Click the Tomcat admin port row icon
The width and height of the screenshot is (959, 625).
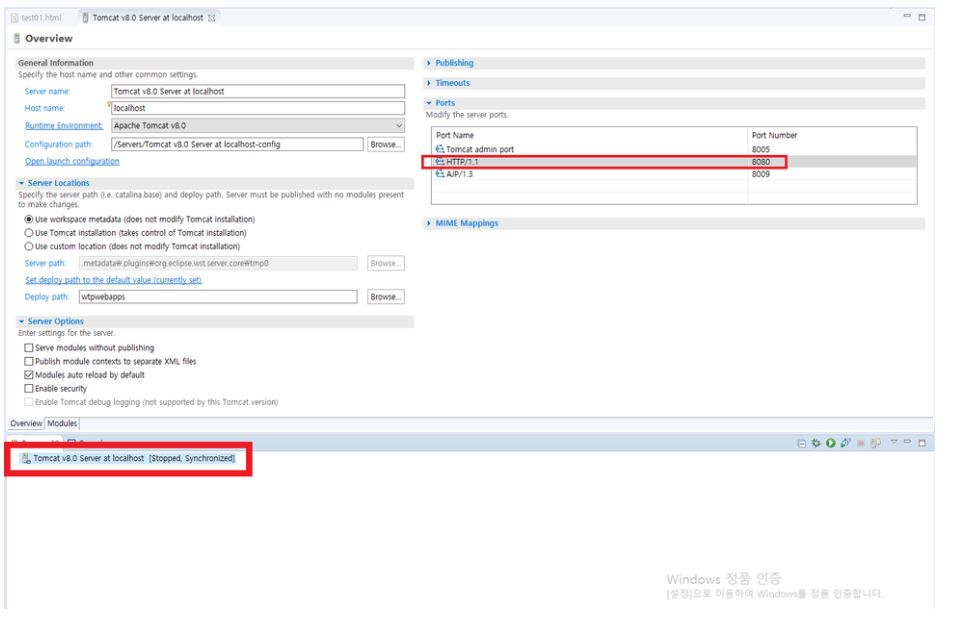440,149
